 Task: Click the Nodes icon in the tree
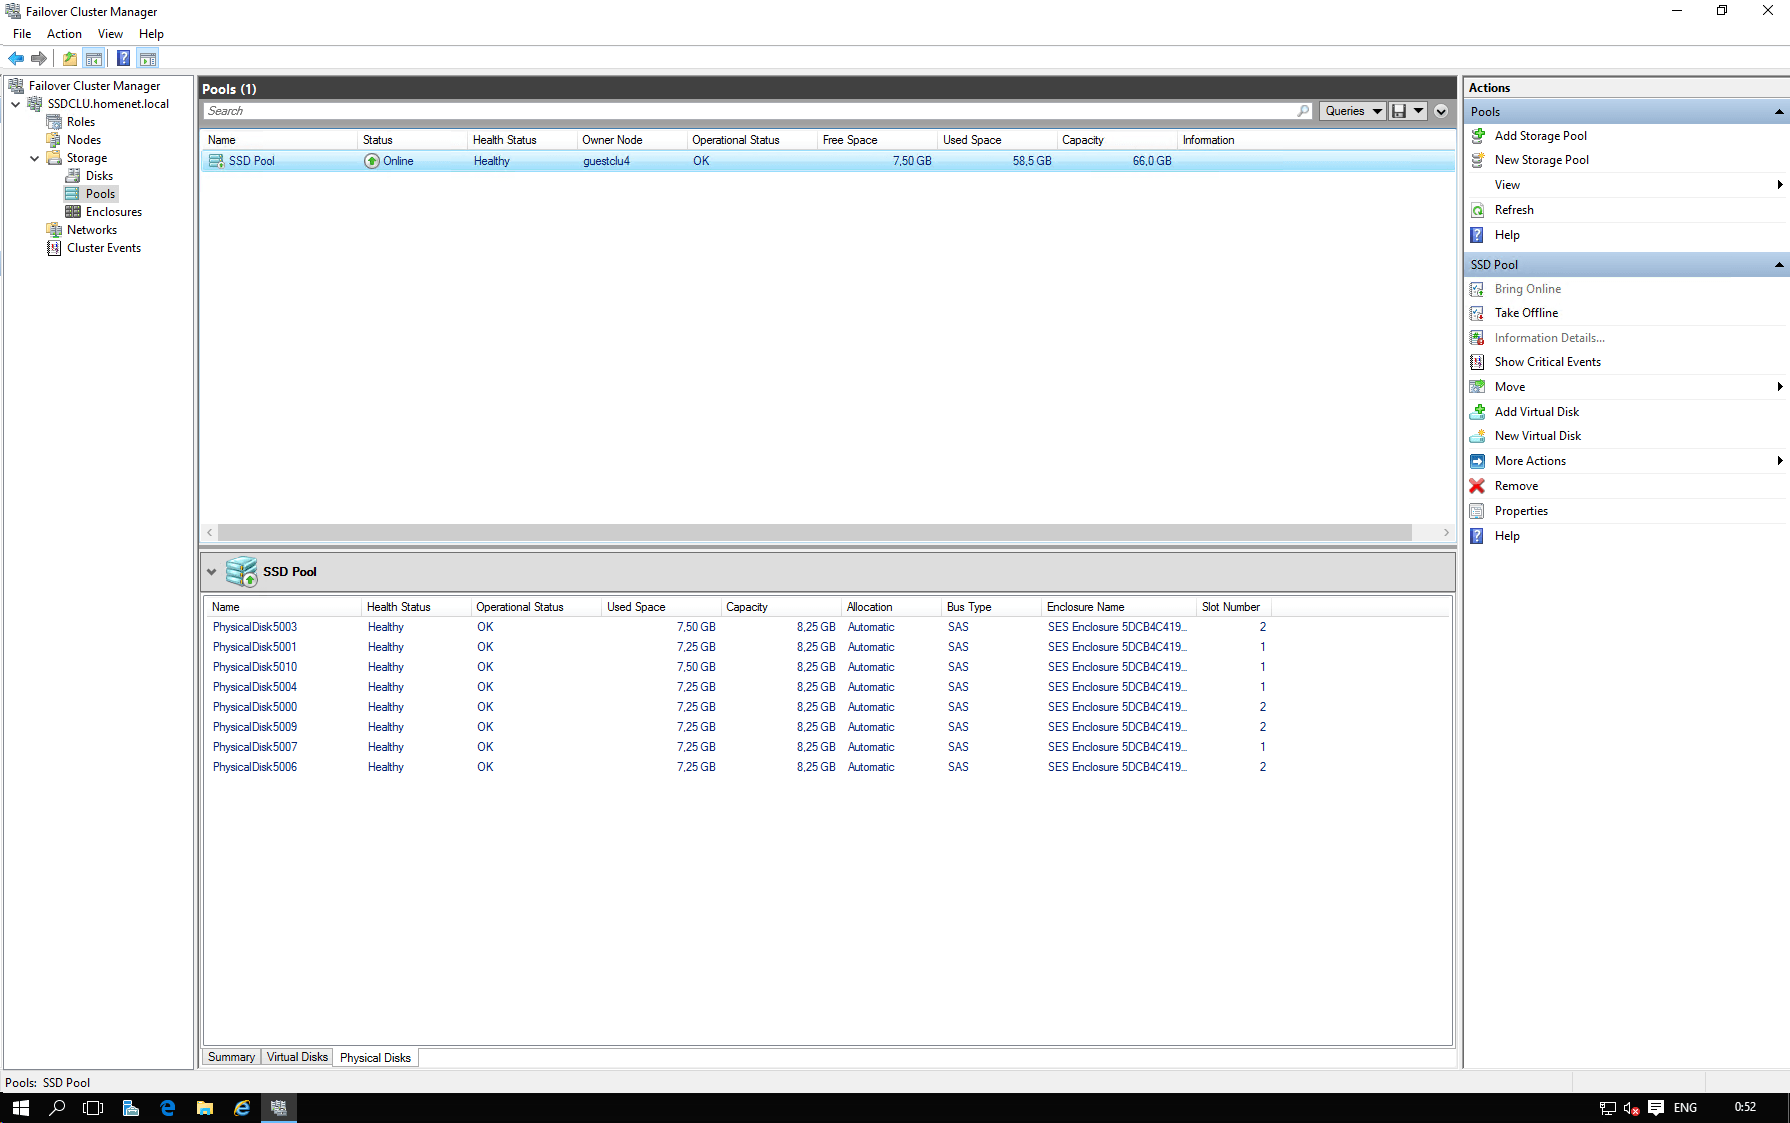click(54, 140)
